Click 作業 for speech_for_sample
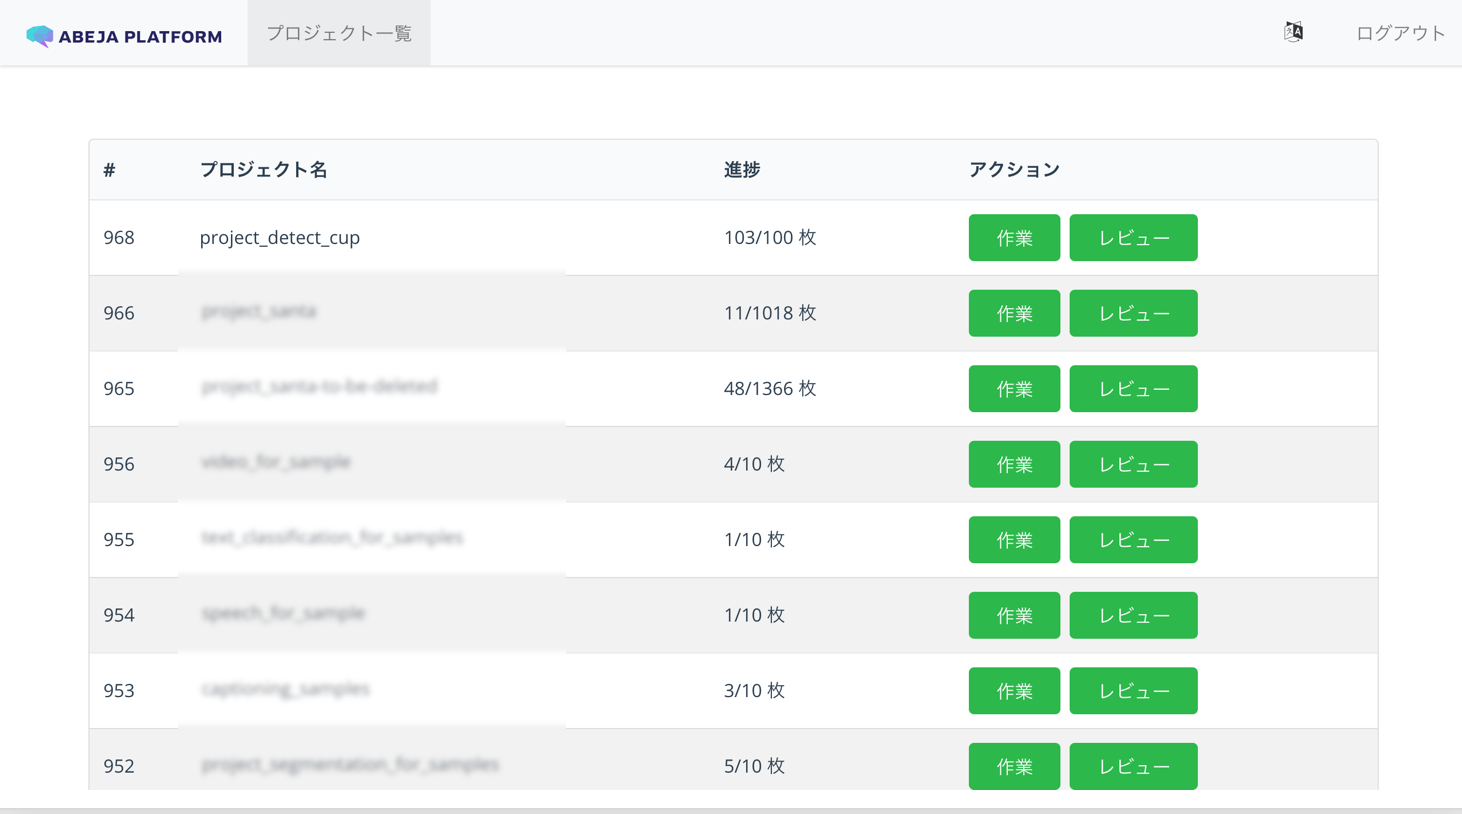This screenshot has height=814, width=1462. pos(1014,615)
